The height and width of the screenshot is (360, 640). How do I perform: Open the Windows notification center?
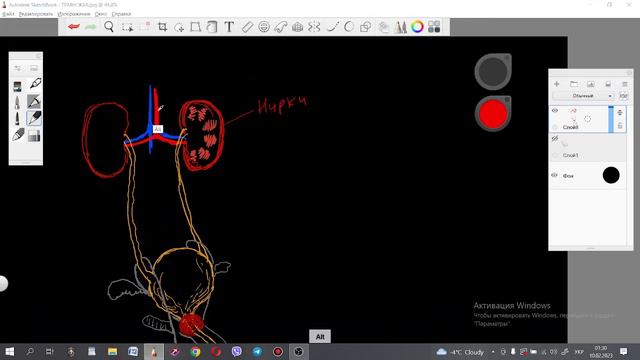623,351
